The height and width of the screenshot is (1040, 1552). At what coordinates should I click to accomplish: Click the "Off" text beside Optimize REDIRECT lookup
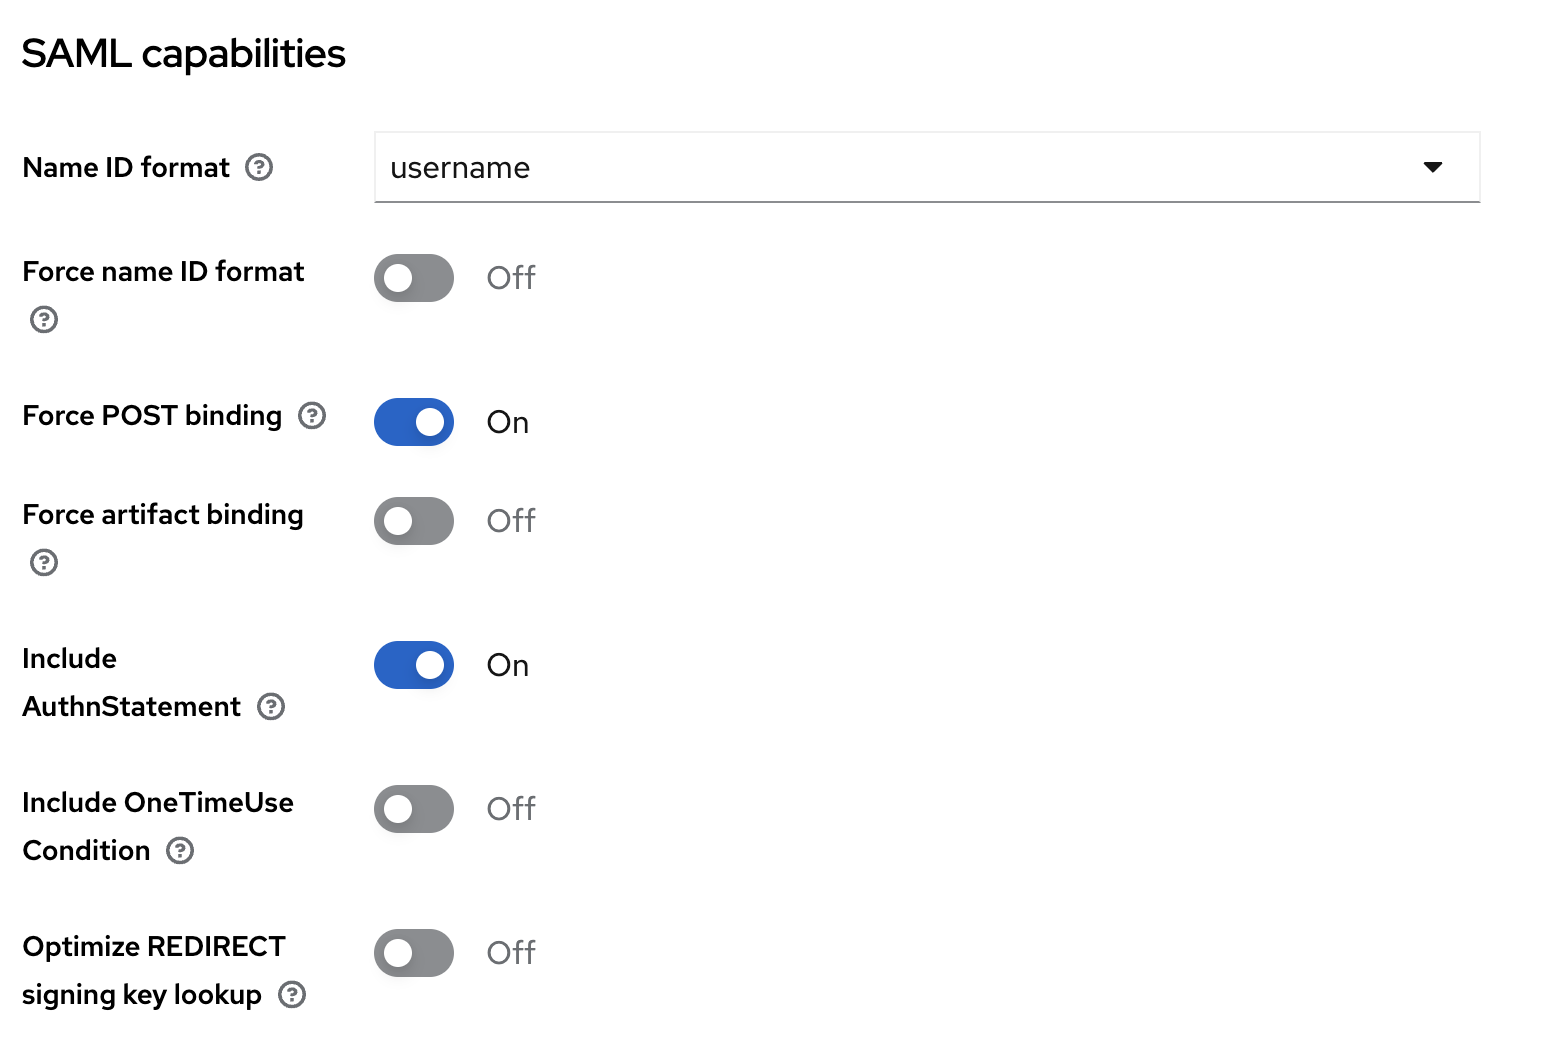[x=511, y=953]
